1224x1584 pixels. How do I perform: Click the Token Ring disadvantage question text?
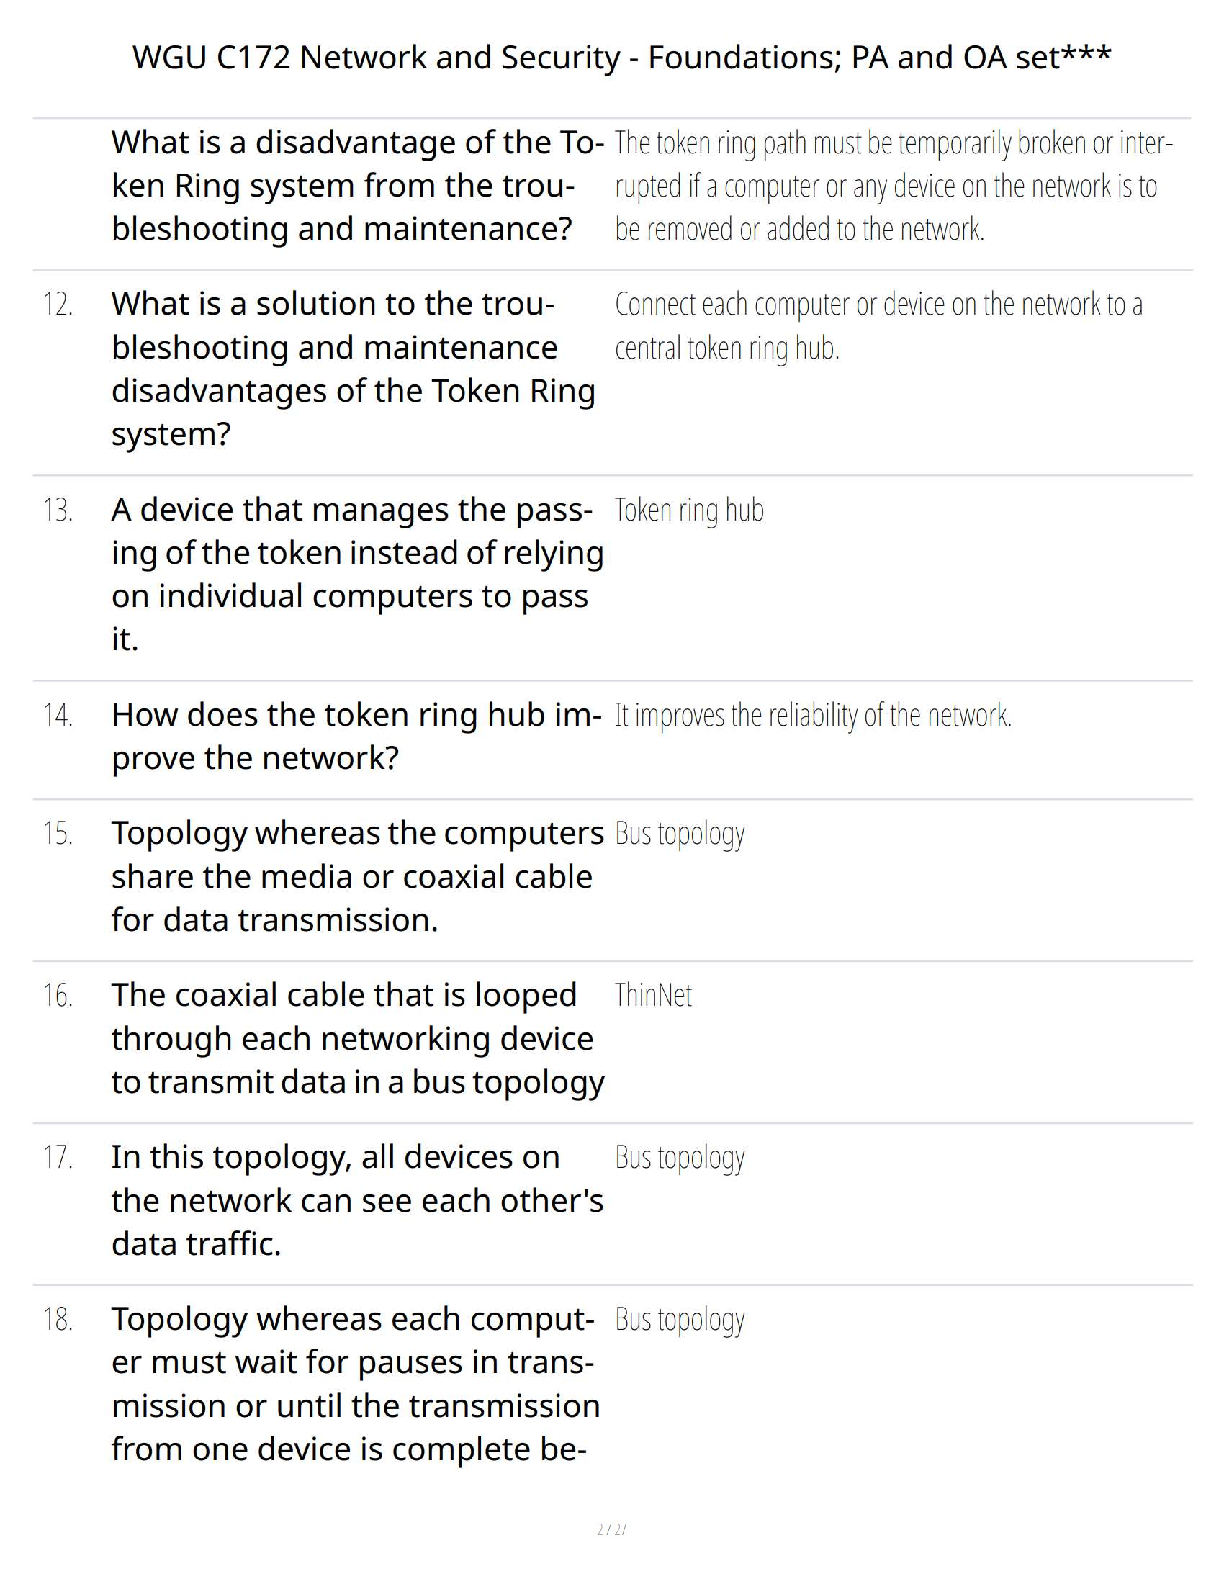tap(356, 186)
